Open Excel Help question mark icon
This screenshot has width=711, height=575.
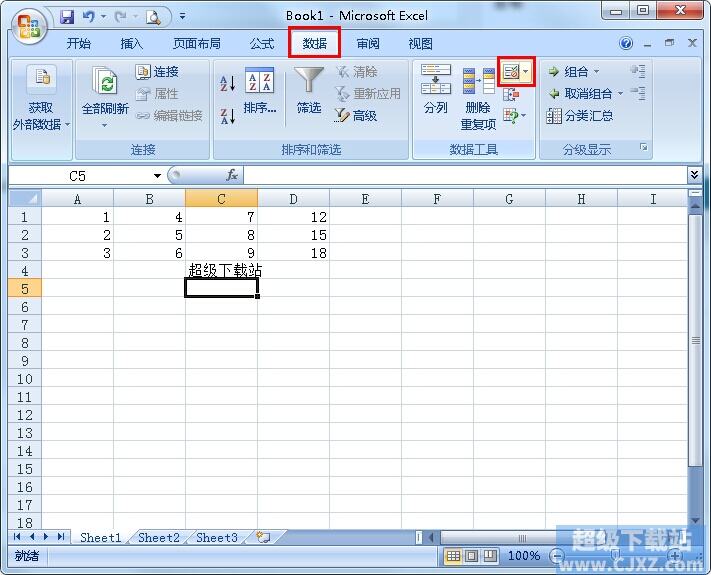pos(626,44)
